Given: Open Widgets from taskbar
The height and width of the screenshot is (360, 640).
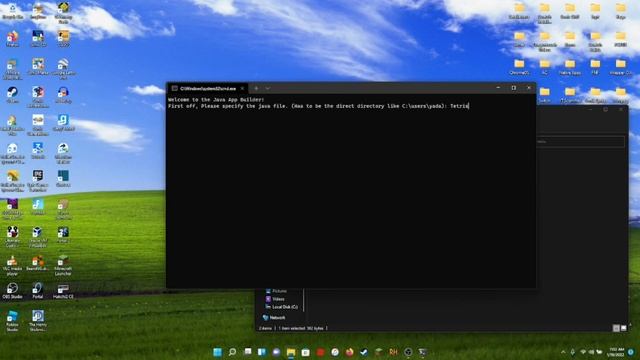Looking at the screenshot, I should point(262,352).
